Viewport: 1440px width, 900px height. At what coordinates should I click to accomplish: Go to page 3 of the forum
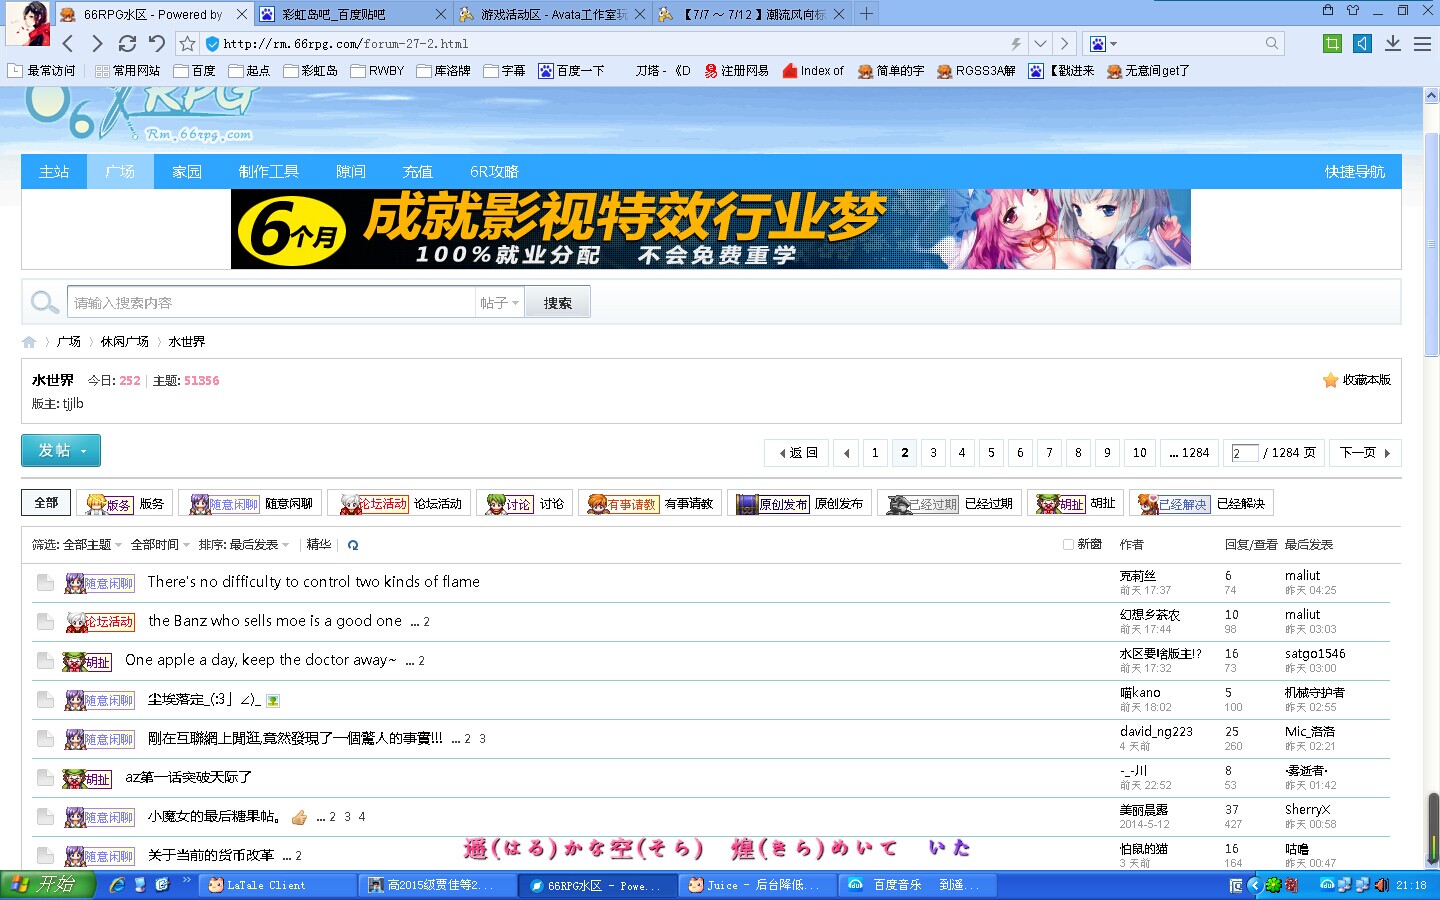click(933, 453)
